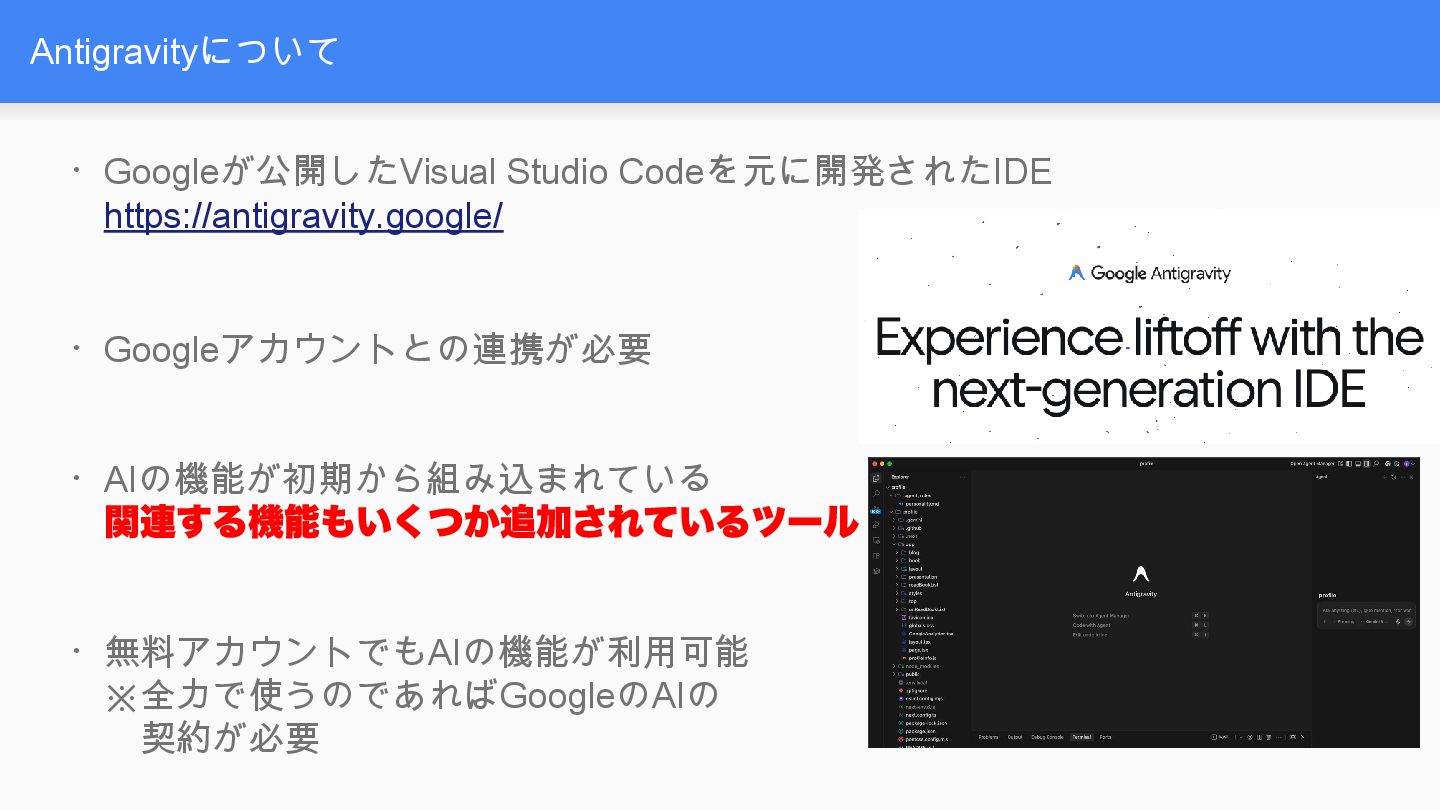The image size is (1440, 810).
Task: Click the microphone icon in Agent input
Action: [1398, 622]
